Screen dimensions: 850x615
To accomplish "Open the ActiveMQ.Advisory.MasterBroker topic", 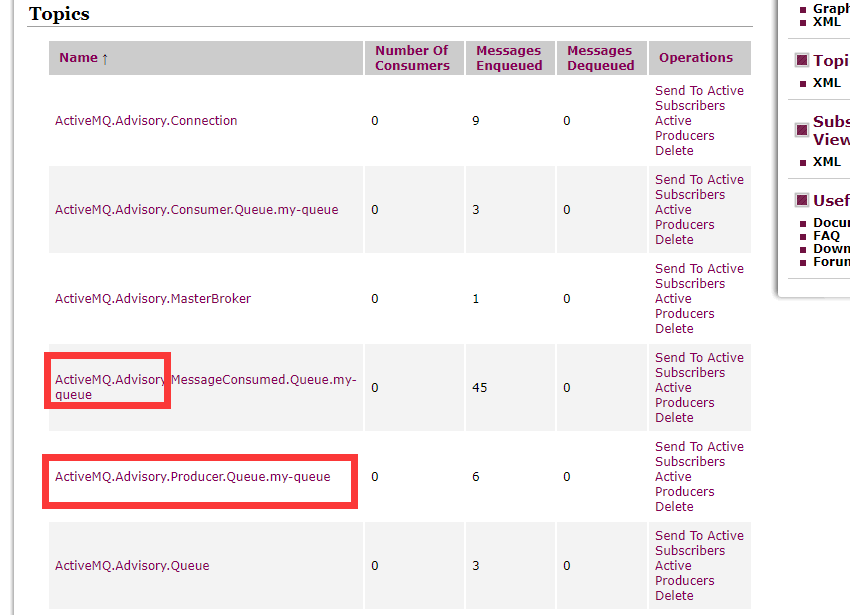I will [x=153, y=298].
